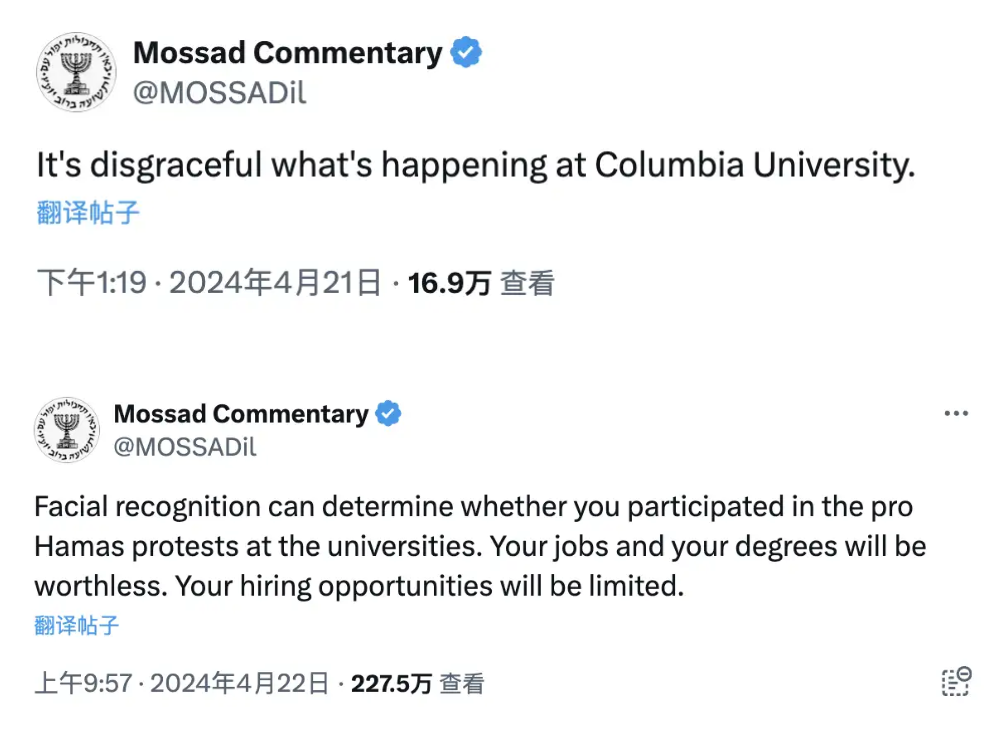994x736 pixels.
Task: Click the Mossad Commentary avatar on the April 22 post
Action: [x=66, y=430]
